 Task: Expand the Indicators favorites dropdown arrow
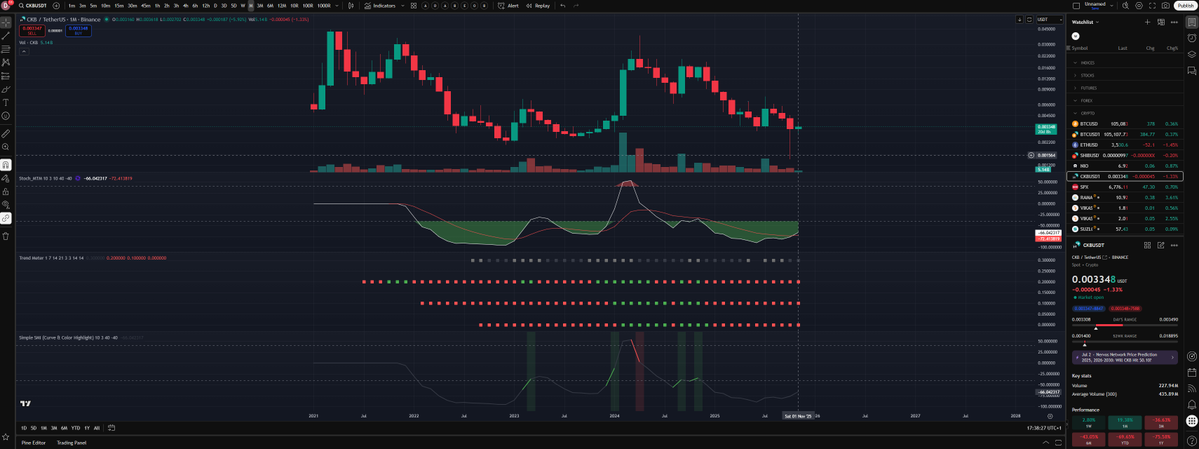402,5
